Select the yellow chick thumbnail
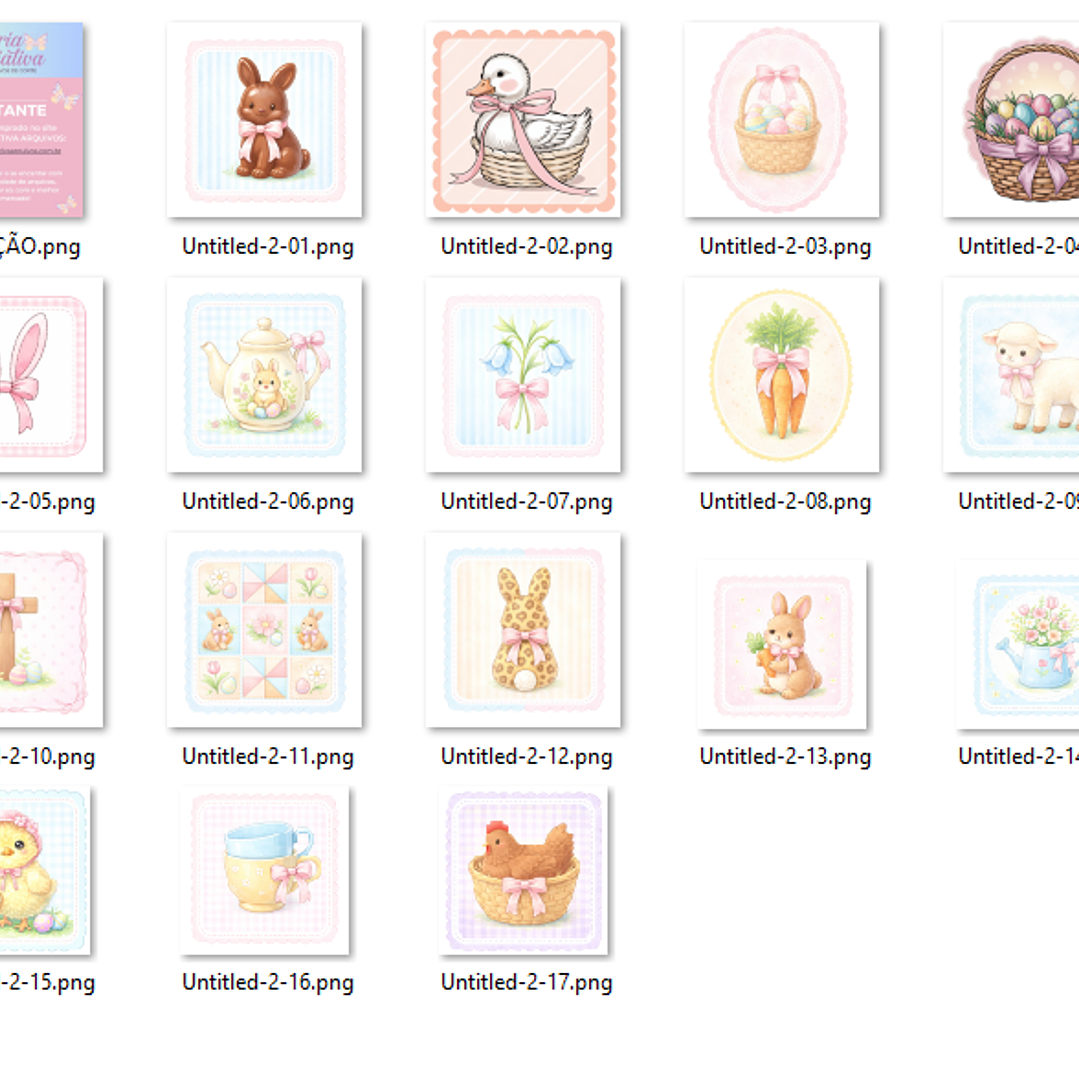This screenshot has height=1079, width=1079. 45,870
